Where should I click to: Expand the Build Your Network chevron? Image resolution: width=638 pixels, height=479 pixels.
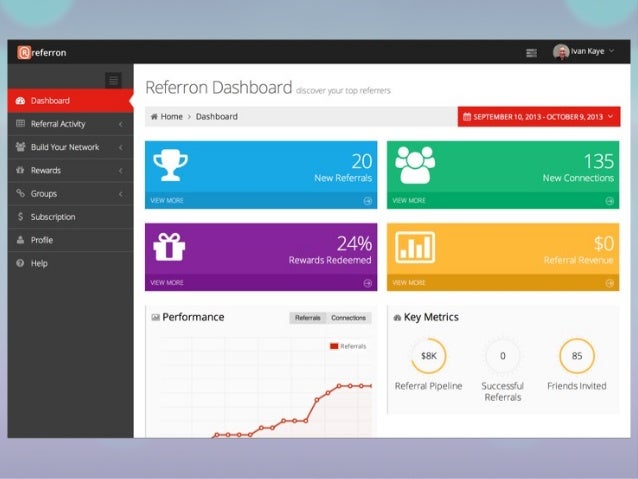pos(121,147)
